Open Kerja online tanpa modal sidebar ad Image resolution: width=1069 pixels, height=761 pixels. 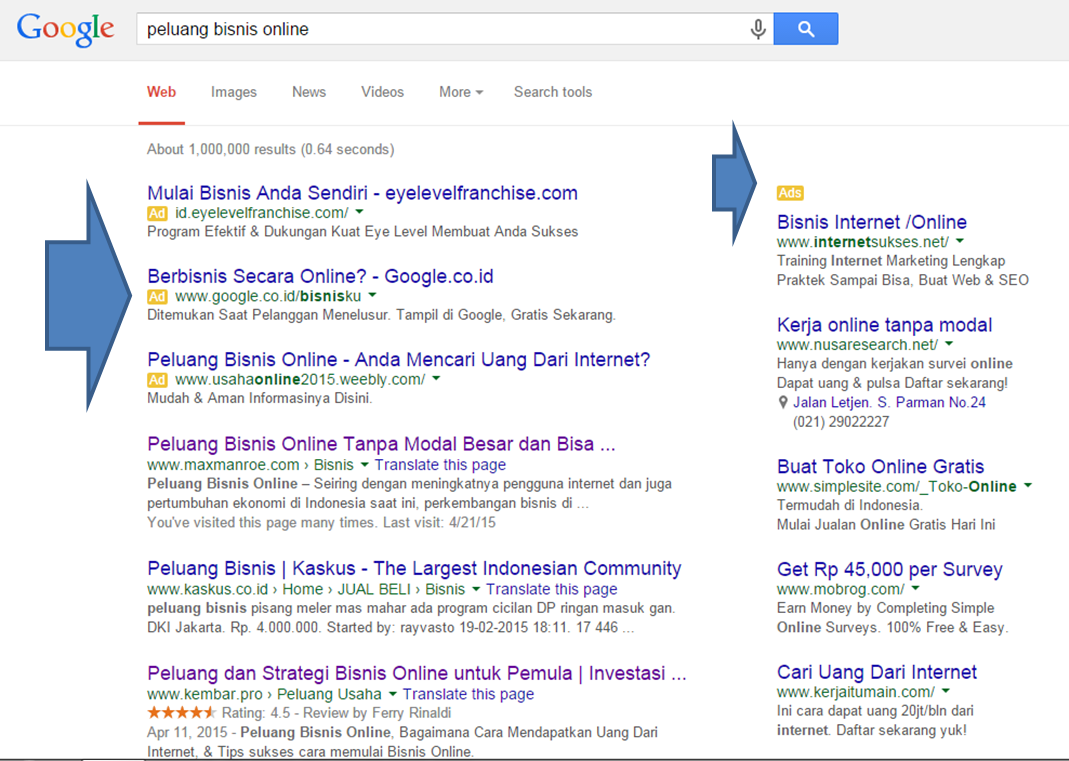pyautogui.click(x=885, y=325)
